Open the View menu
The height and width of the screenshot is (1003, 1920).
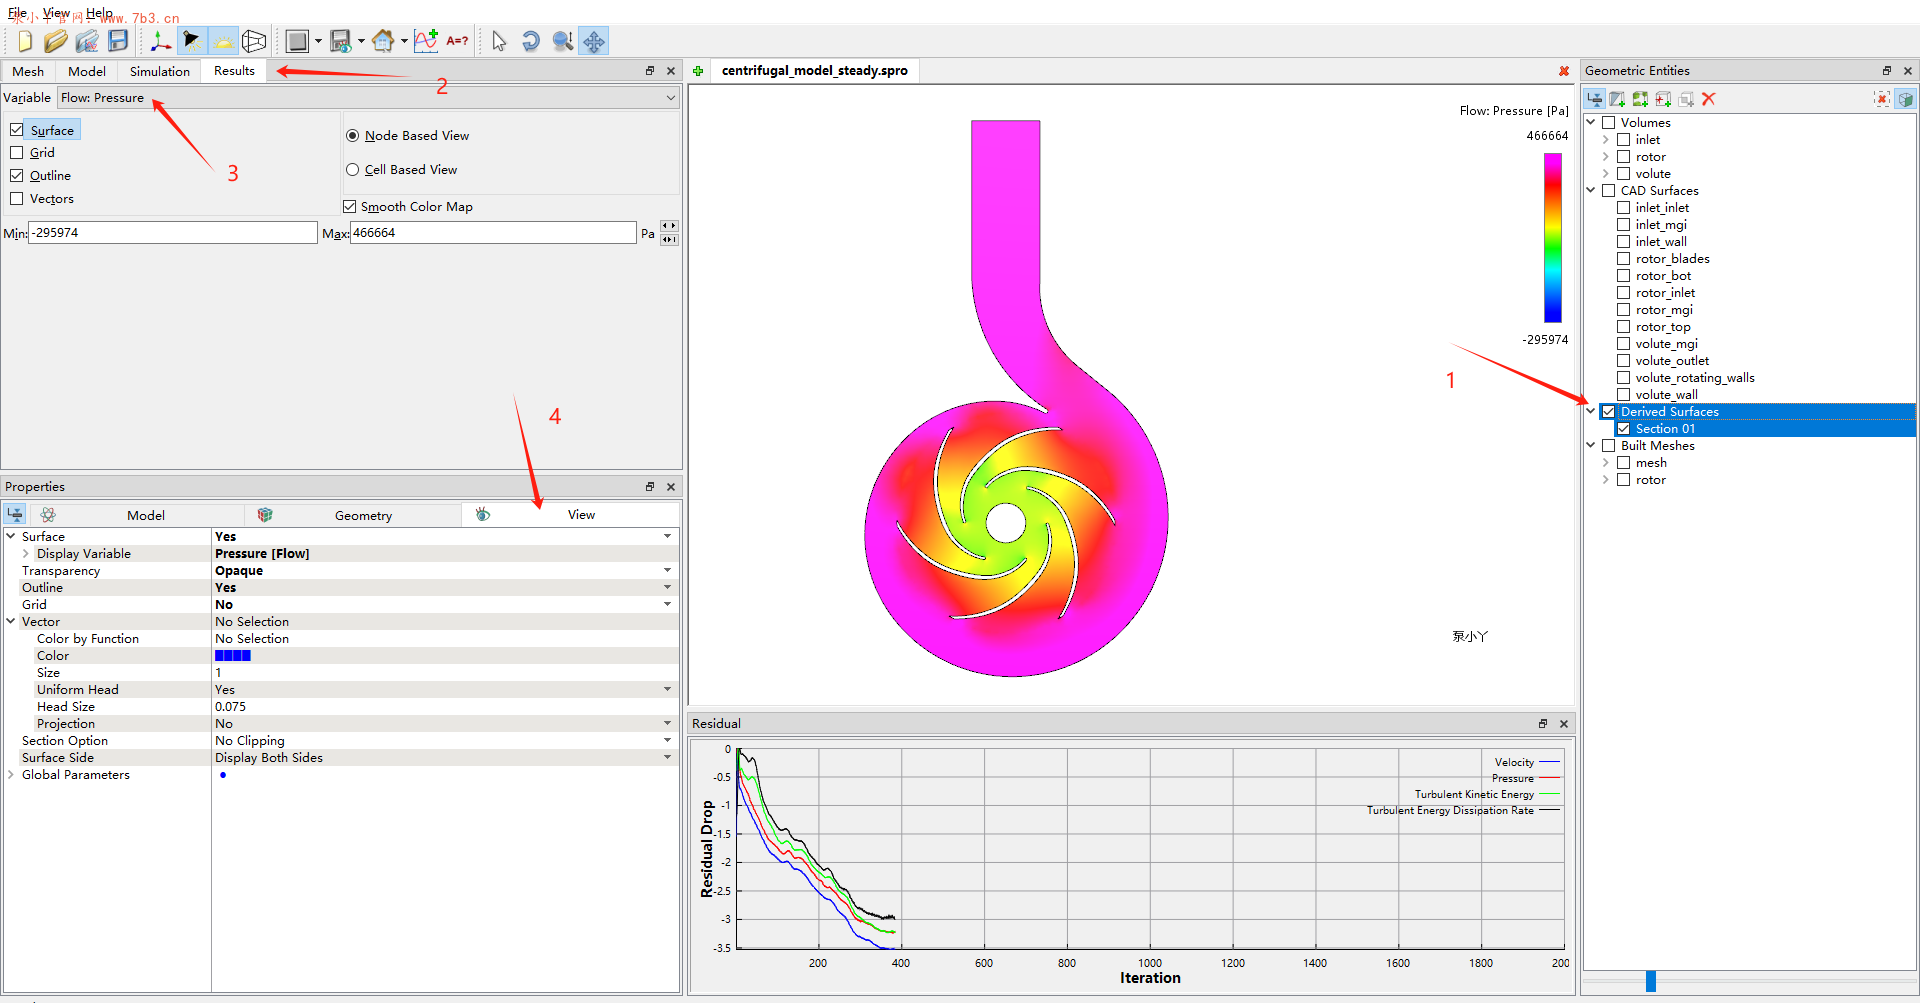[x=56, y=13]
